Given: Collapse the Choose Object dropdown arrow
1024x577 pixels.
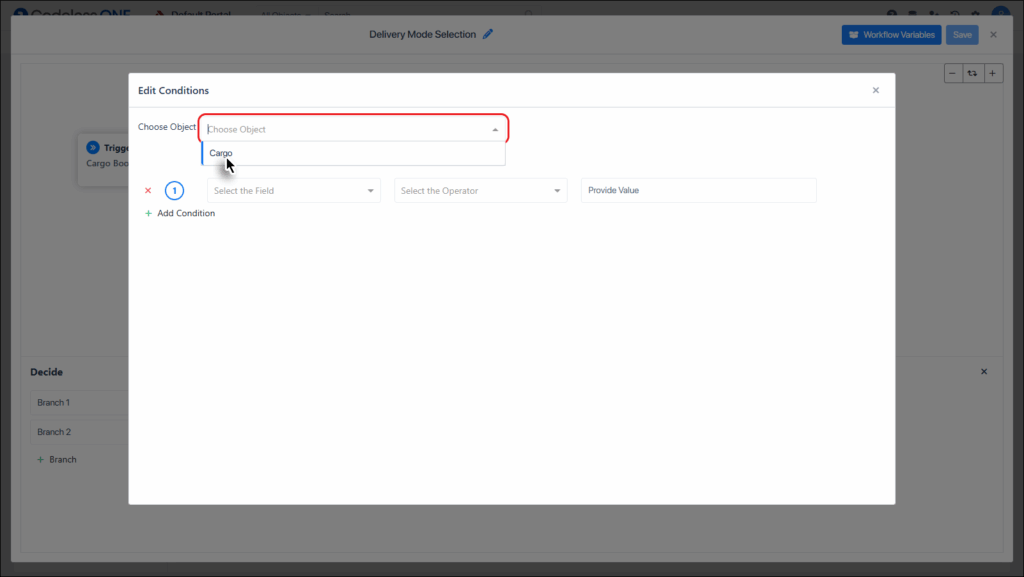Looking at the screenshot, I should [x=495, y=129].
